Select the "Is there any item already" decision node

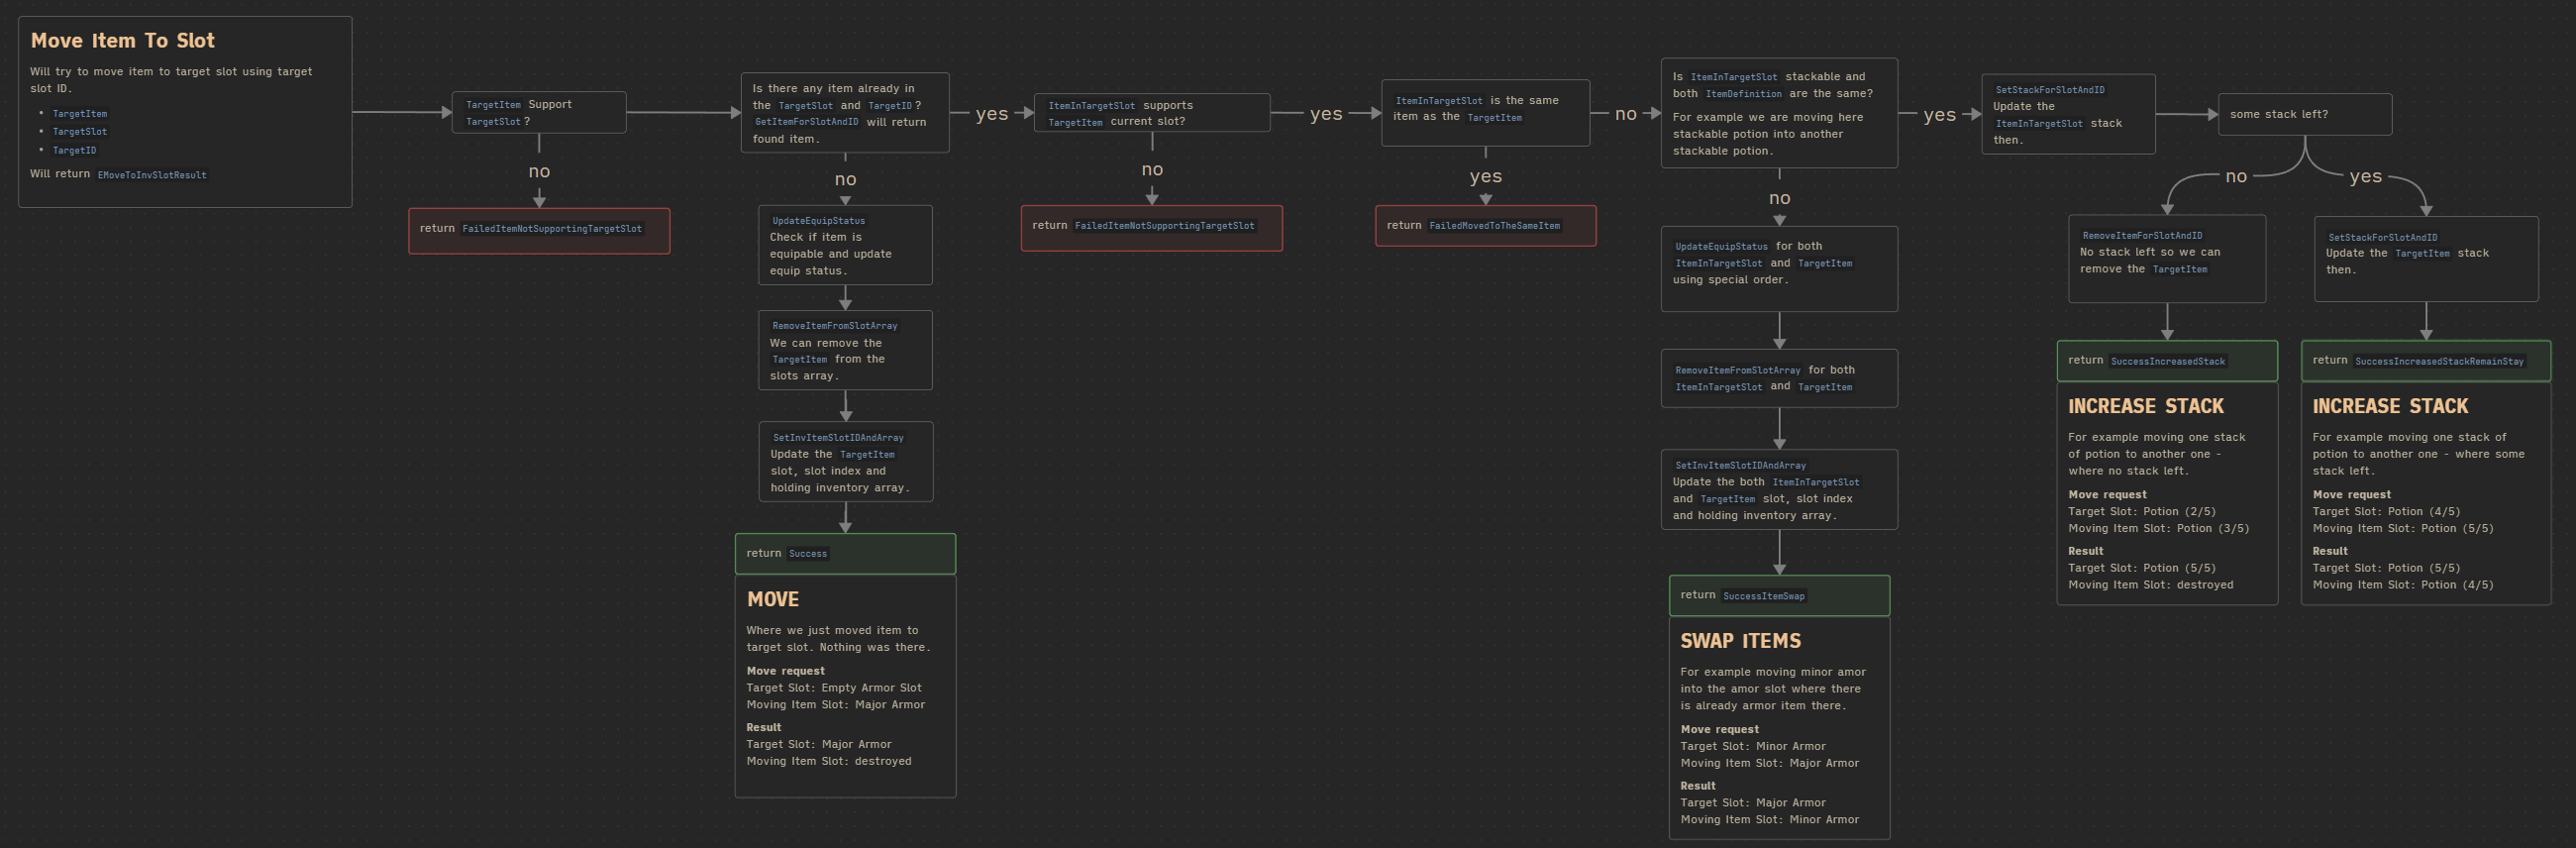pyautogui.click(x=844, y=112)
